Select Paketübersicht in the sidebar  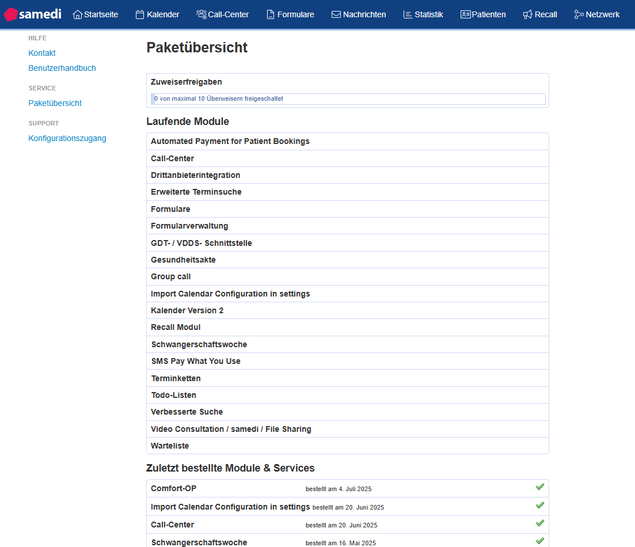point(55,103)
